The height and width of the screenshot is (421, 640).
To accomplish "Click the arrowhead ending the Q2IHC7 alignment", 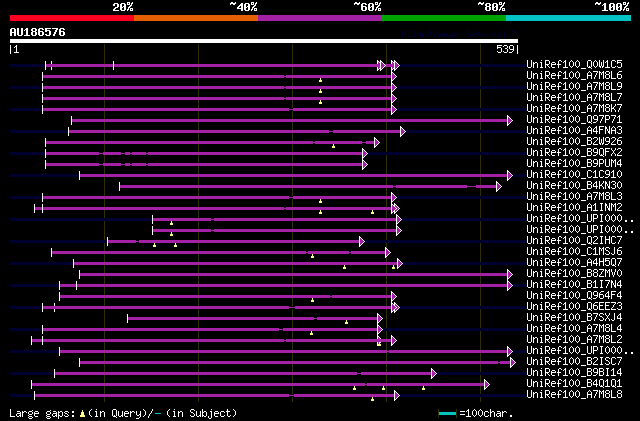I will coord(362,241).
